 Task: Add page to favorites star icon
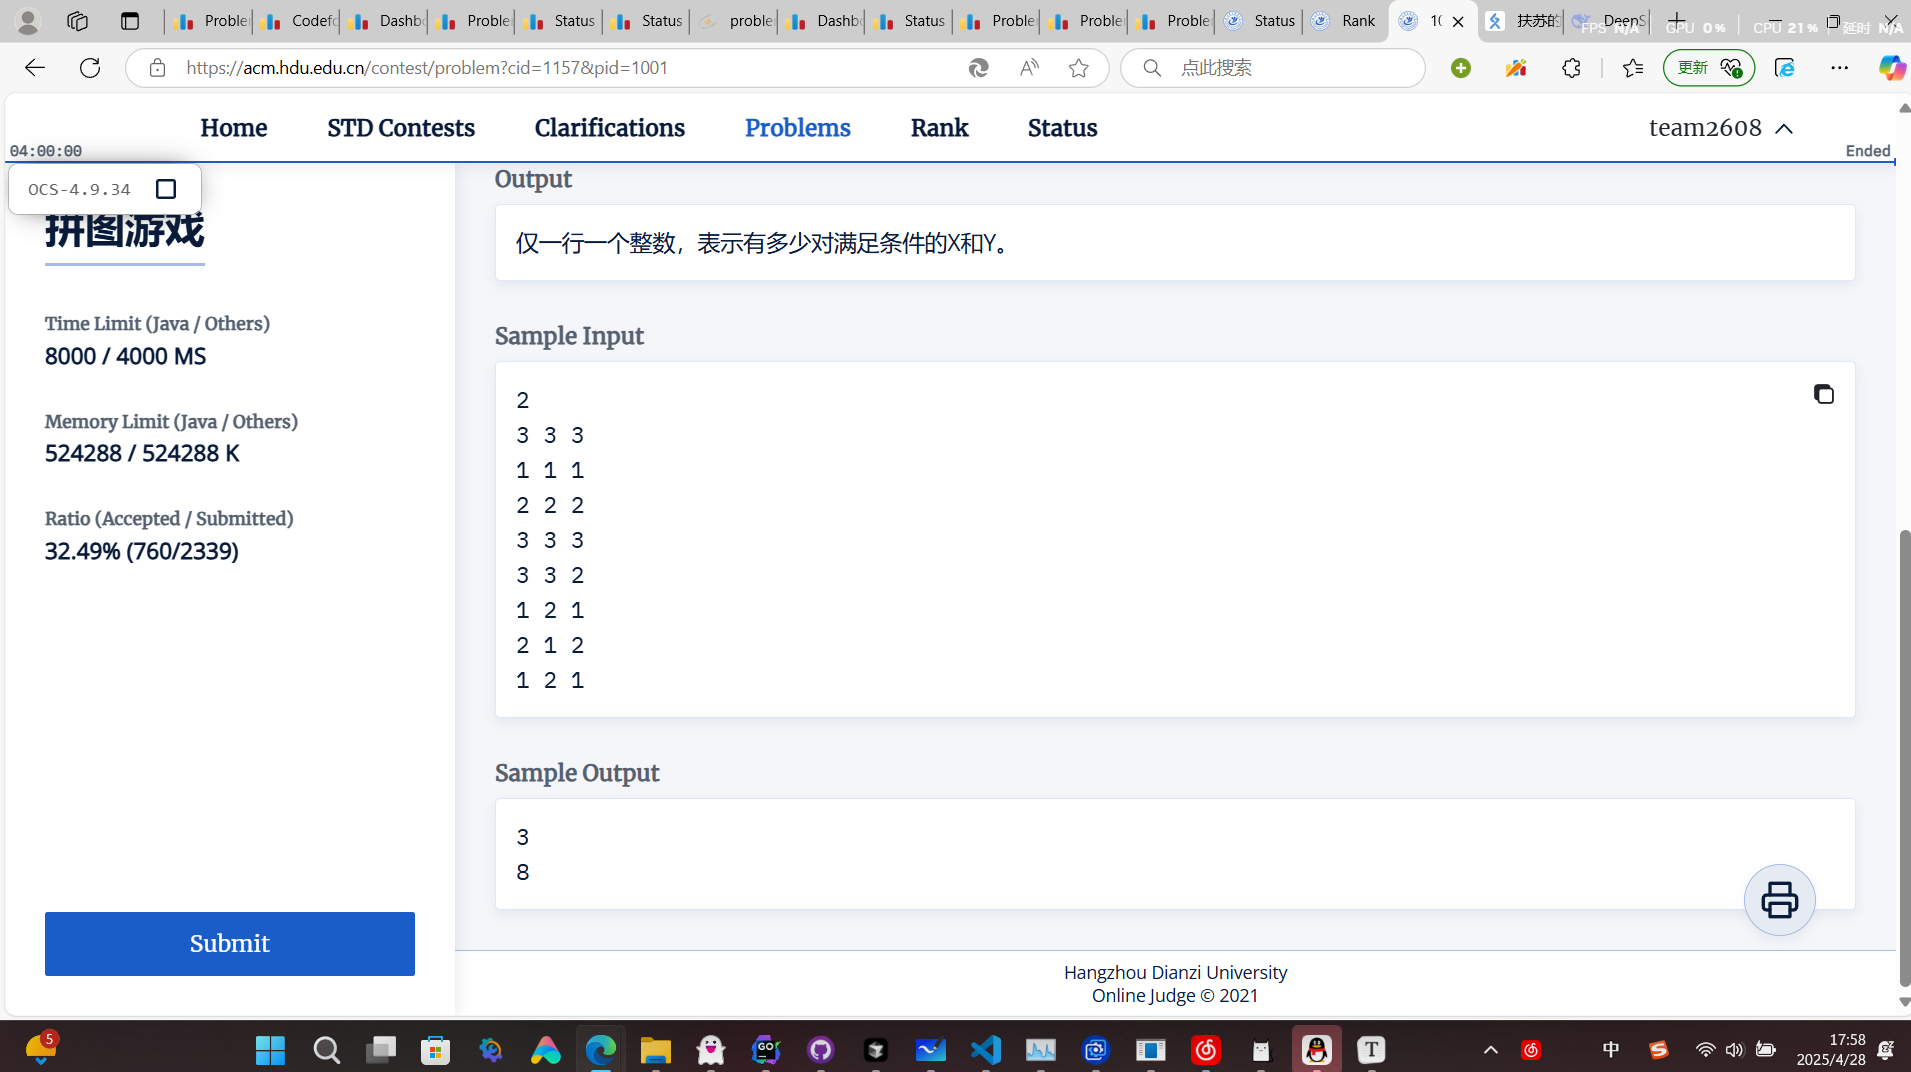[x=1078, y=68]
